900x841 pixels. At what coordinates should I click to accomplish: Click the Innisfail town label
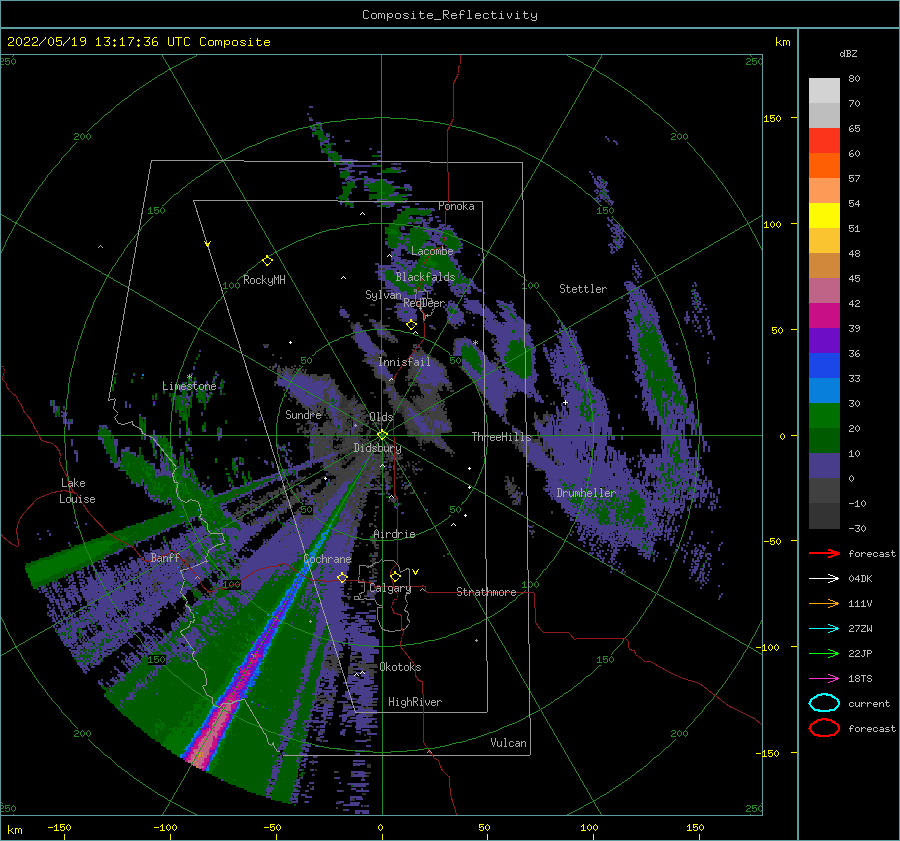[x=404, y=362]
